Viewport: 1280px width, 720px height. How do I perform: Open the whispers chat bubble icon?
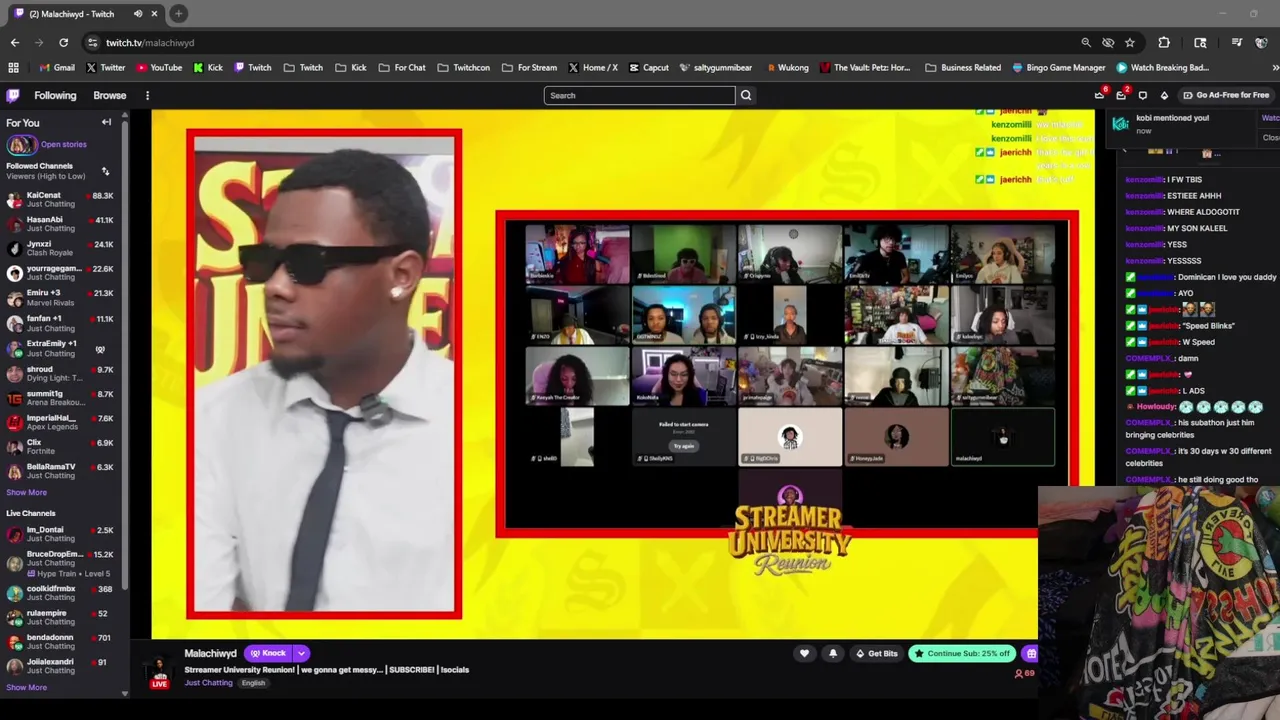click(1143, 95)
